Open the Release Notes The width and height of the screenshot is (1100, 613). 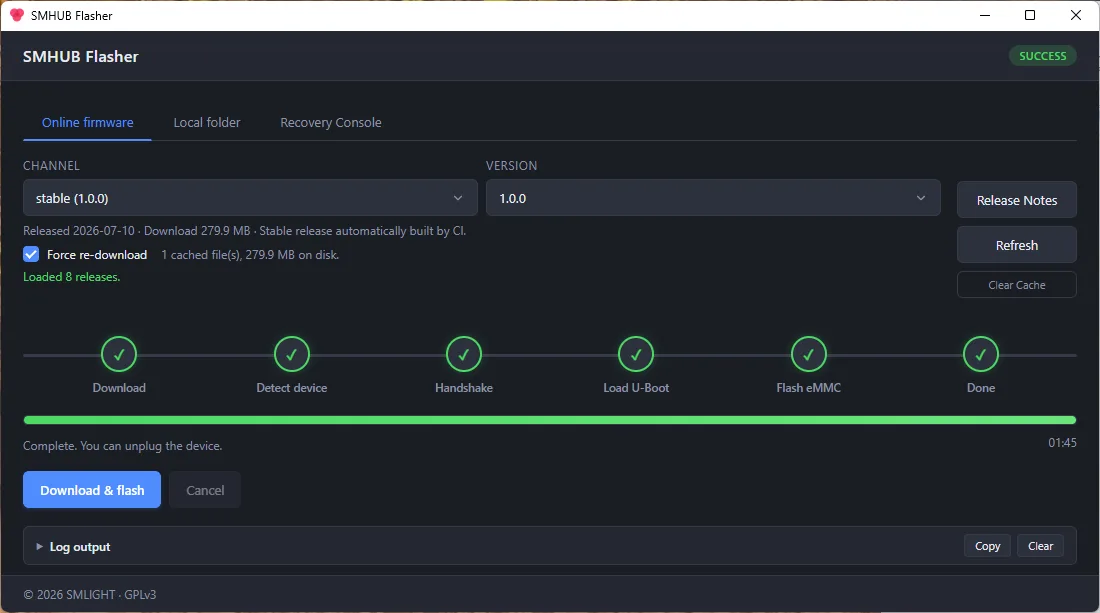coord(1017,200)
